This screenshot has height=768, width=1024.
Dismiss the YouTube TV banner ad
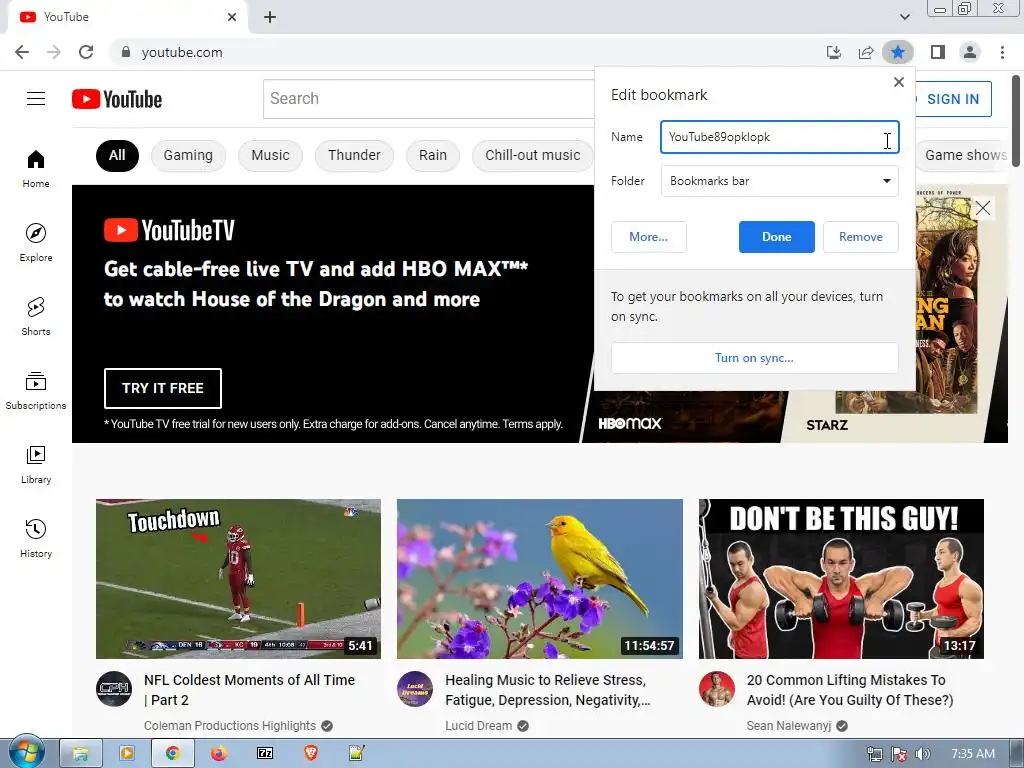[x=982, y=208]
